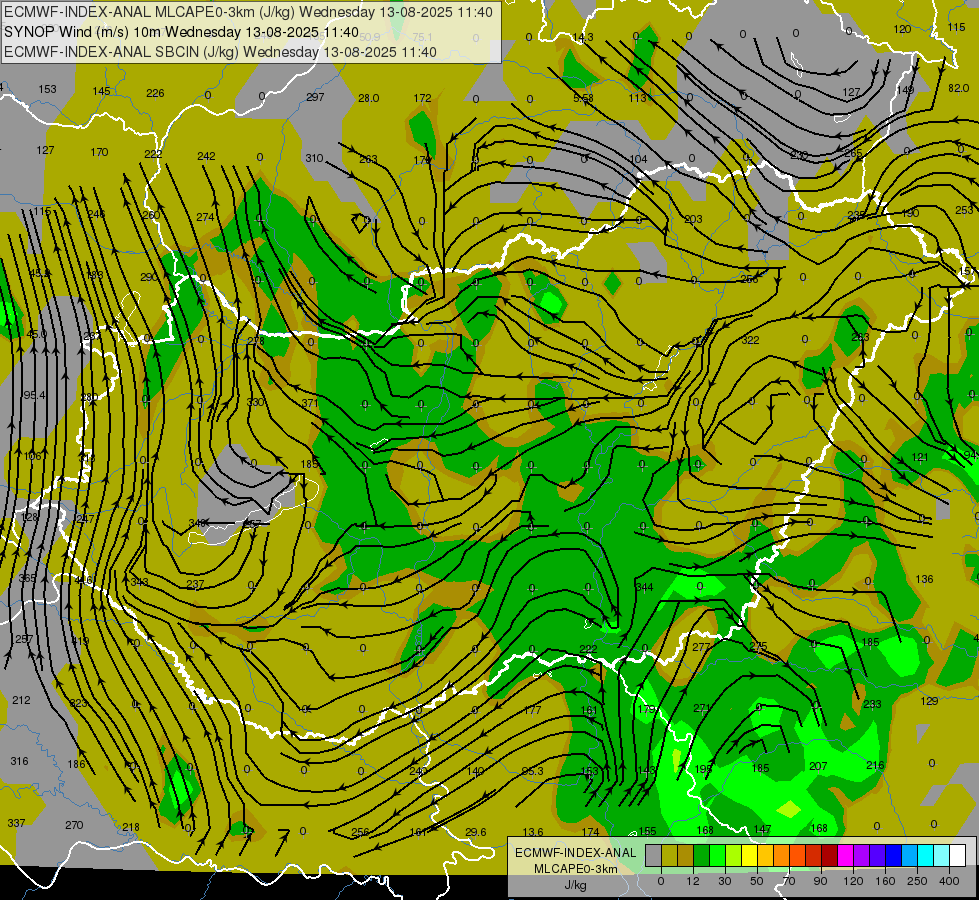Click the ECMWF-INDEX-ANAL MLCAPE0-3km header line

tap(248, 12)
